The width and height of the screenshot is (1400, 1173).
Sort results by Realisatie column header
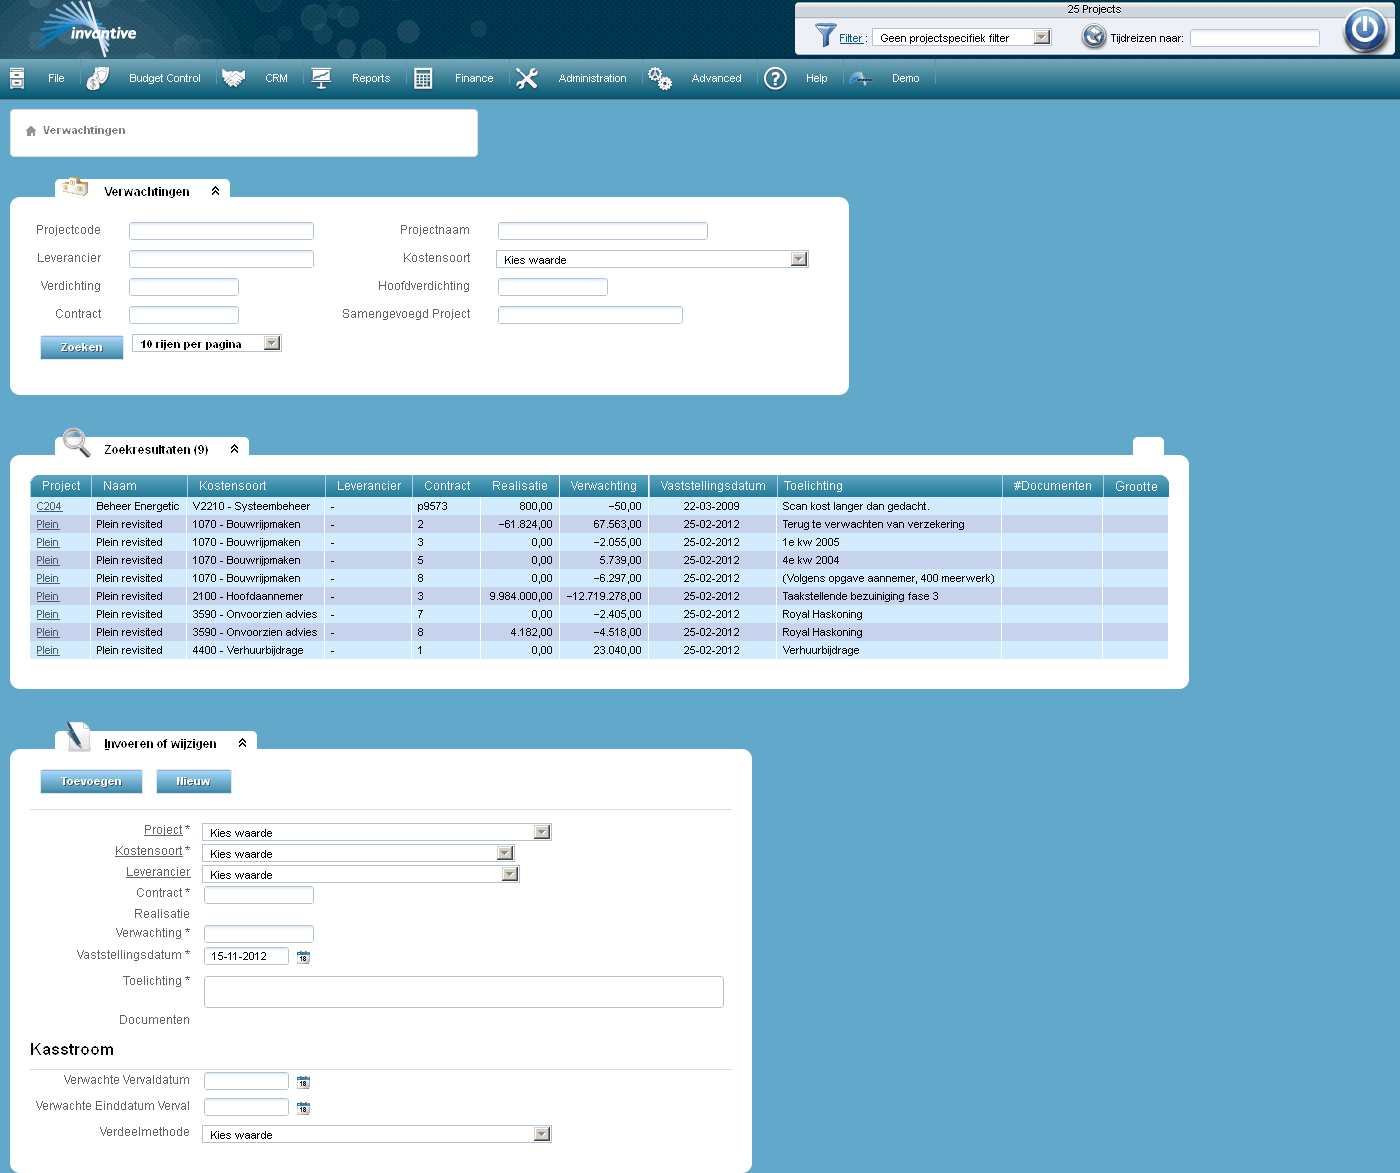(520, 486)
